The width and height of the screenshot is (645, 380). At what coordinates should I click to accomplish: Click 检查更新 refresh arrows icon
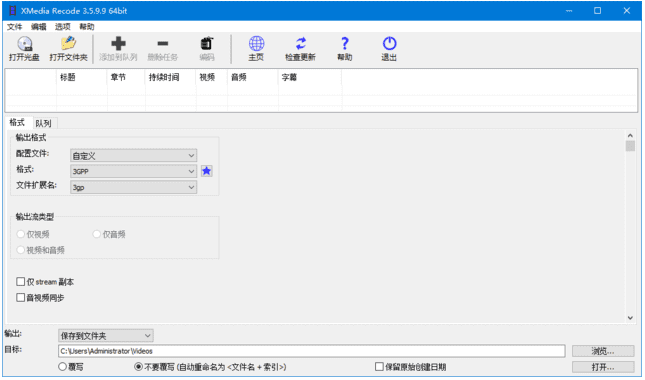coord(301,43)
